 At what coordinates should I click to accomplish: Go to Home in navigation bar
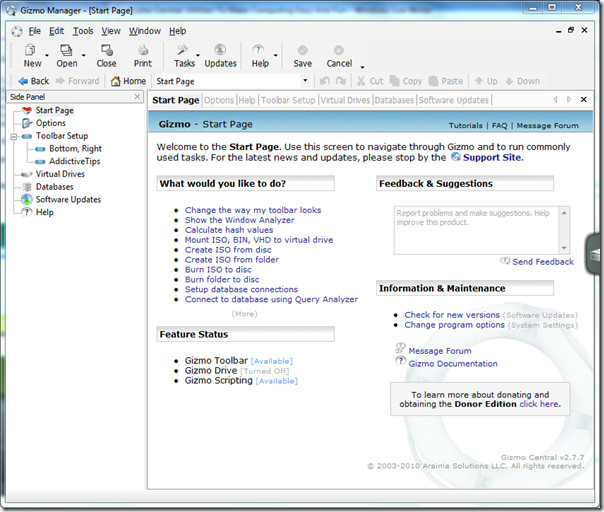point(128,81)
